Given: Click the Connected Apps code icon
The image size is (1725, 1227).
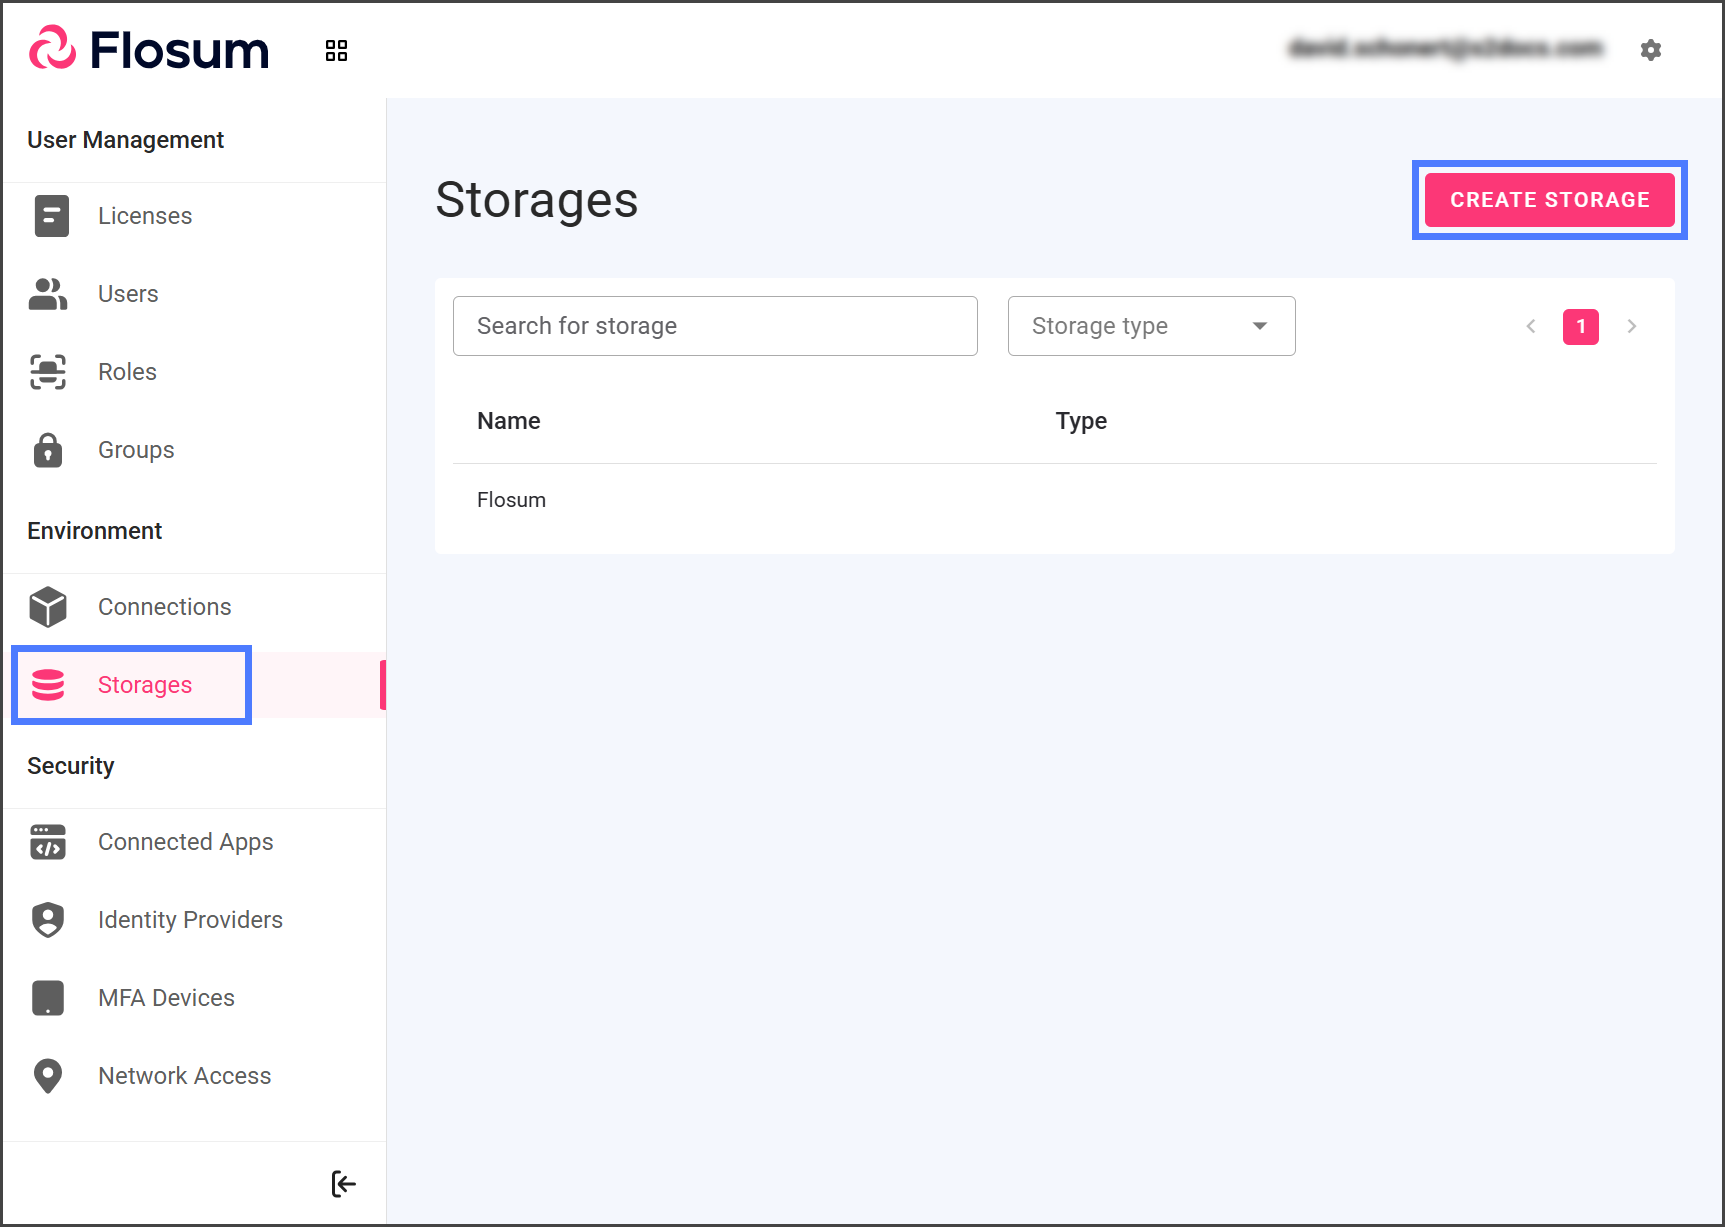Looking at the screenshot, I should pyautogui.click(x=48, y=842).
